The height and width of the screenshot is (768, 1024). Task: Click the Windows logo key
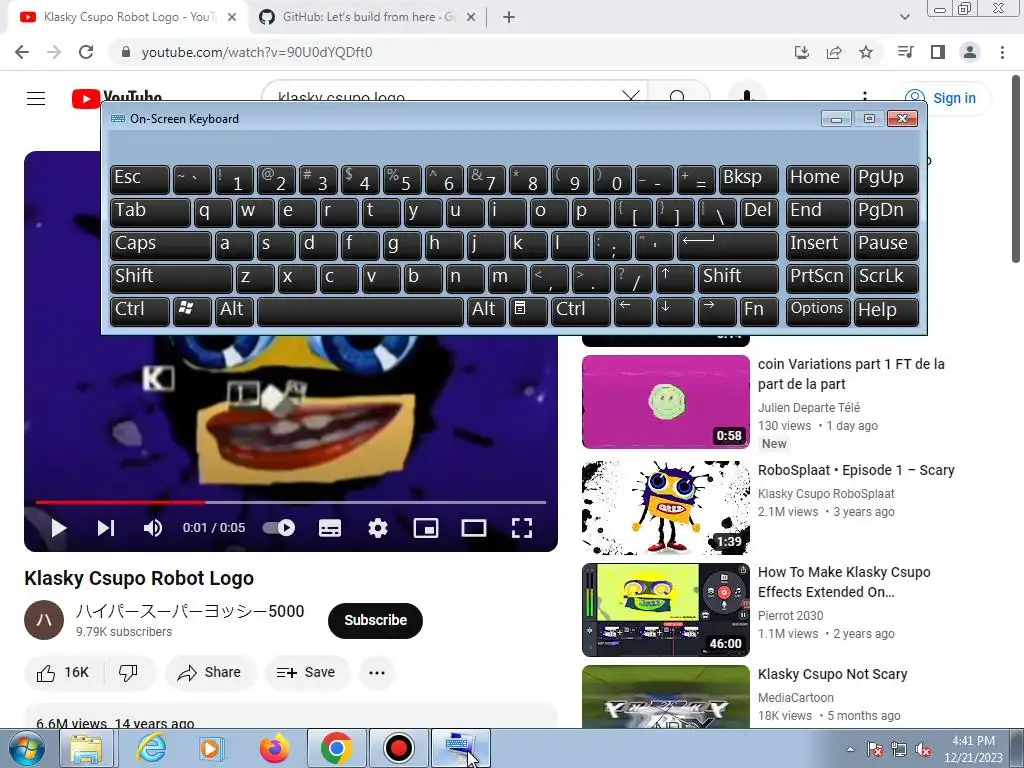click(192, 311)
